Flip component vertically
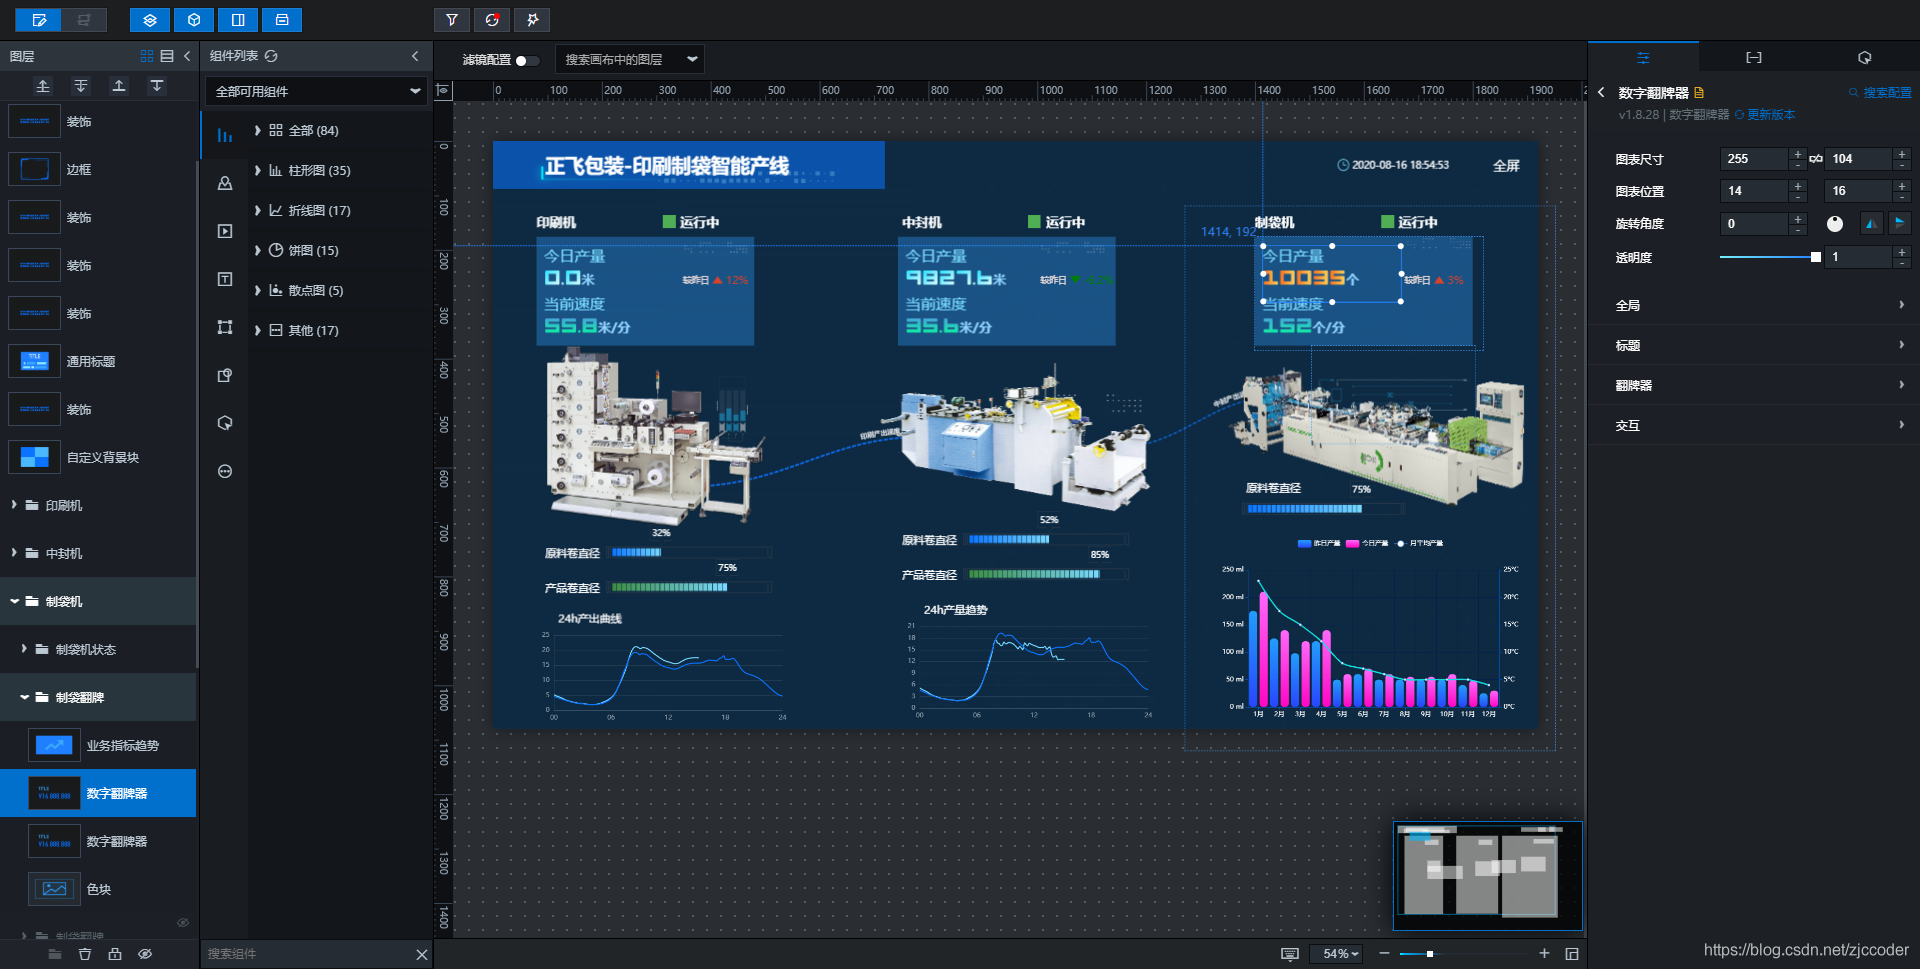This screenshot has height=969, width=1920. pyautogui.click(x=1899, y=223)
